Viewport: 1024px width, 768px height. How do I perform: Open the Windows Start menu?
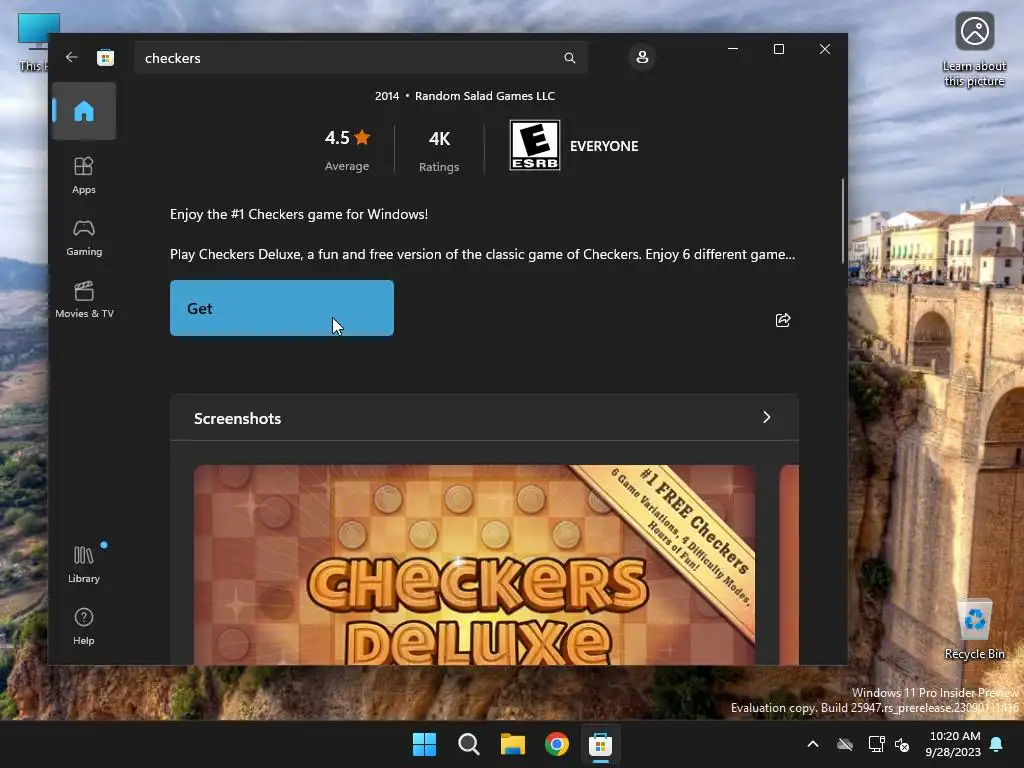pos(424,744)
